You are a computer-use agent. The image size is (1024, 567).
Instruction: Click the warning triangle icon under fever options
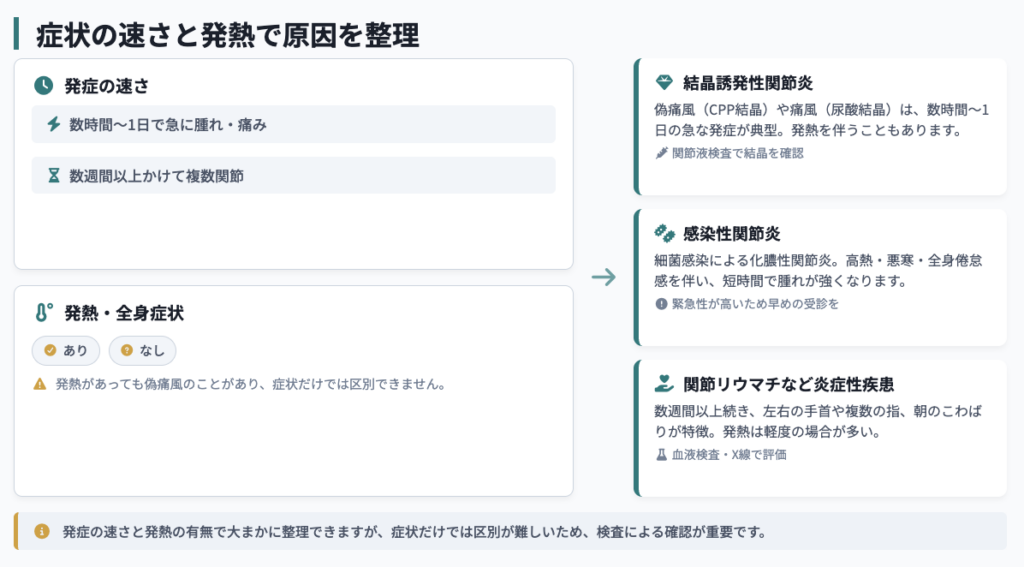pyautogui.click(x=40, y=384)
